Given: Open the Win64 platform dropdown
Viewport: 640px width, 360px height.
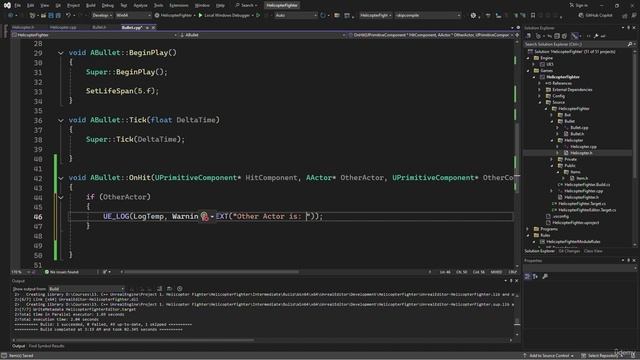Looking at the screenshot, I should point(133,15).
